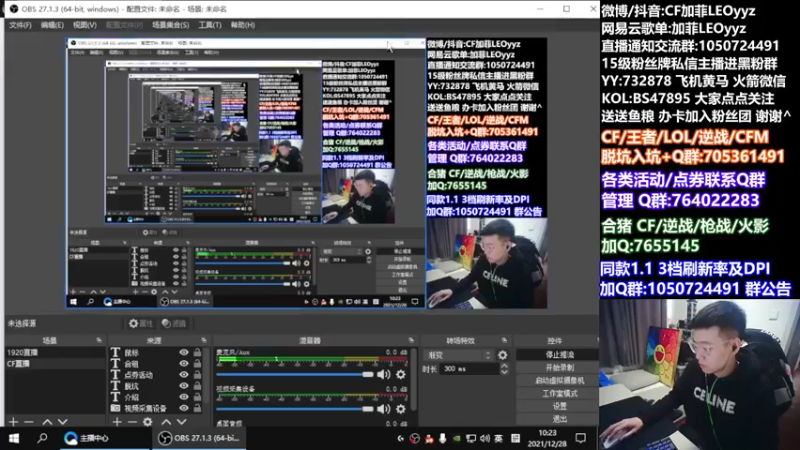Switch the 英 input method indicator
Screen dimensions: 800x450
498,438
